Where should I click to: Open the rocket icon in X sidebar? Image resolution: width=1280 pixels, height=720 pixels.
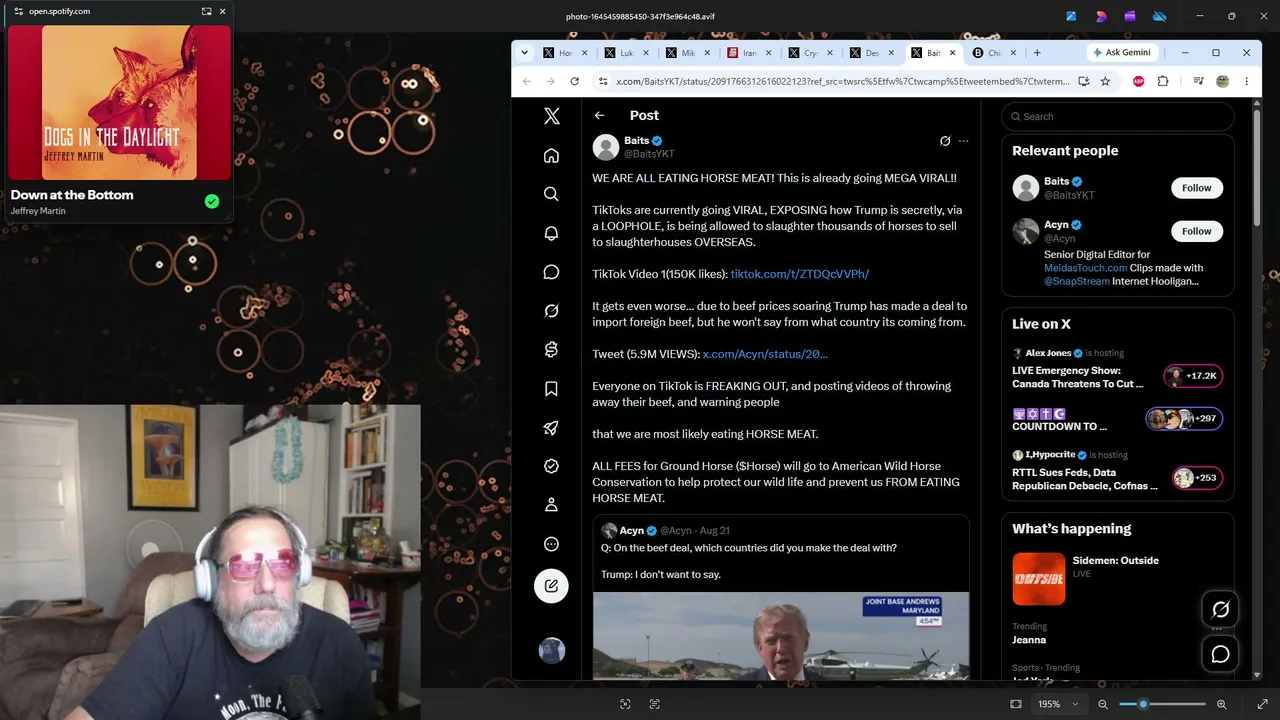551,427
